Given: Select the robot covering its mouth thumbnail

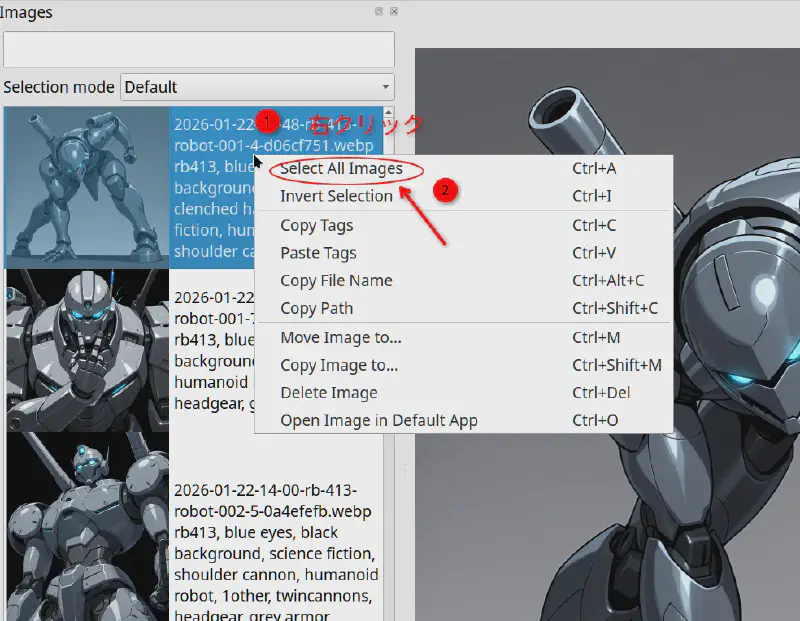Looking at the screenshot, I should point(86,350).
